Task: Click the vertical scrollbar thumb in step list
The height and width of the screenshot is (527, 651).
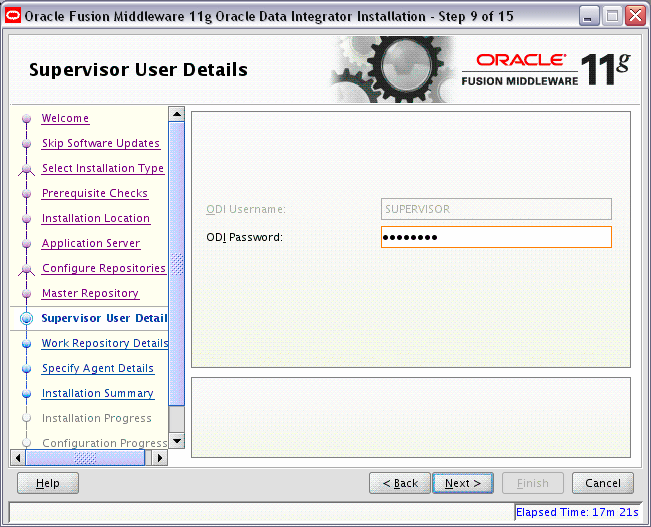Action: 177,263
